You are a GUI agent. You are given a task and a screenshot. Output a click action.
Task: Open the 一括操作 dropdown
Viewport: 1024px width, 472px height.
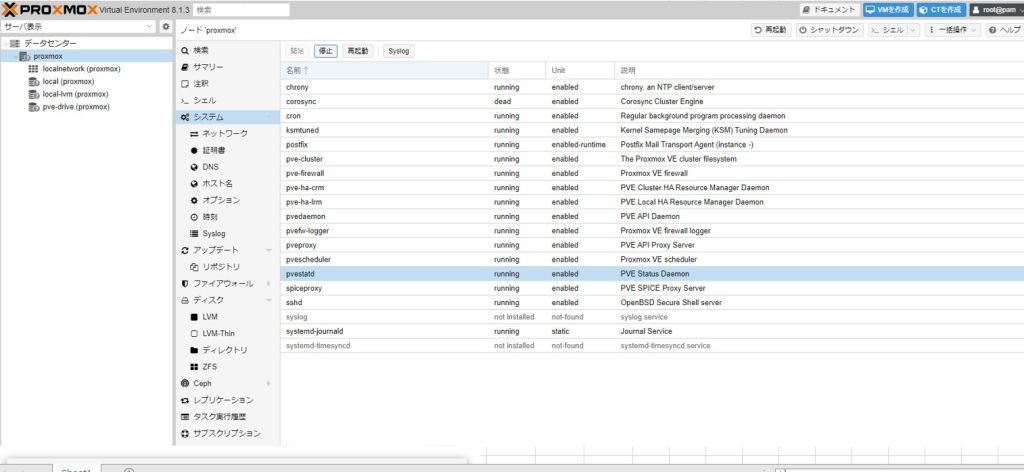click(953, 30)
